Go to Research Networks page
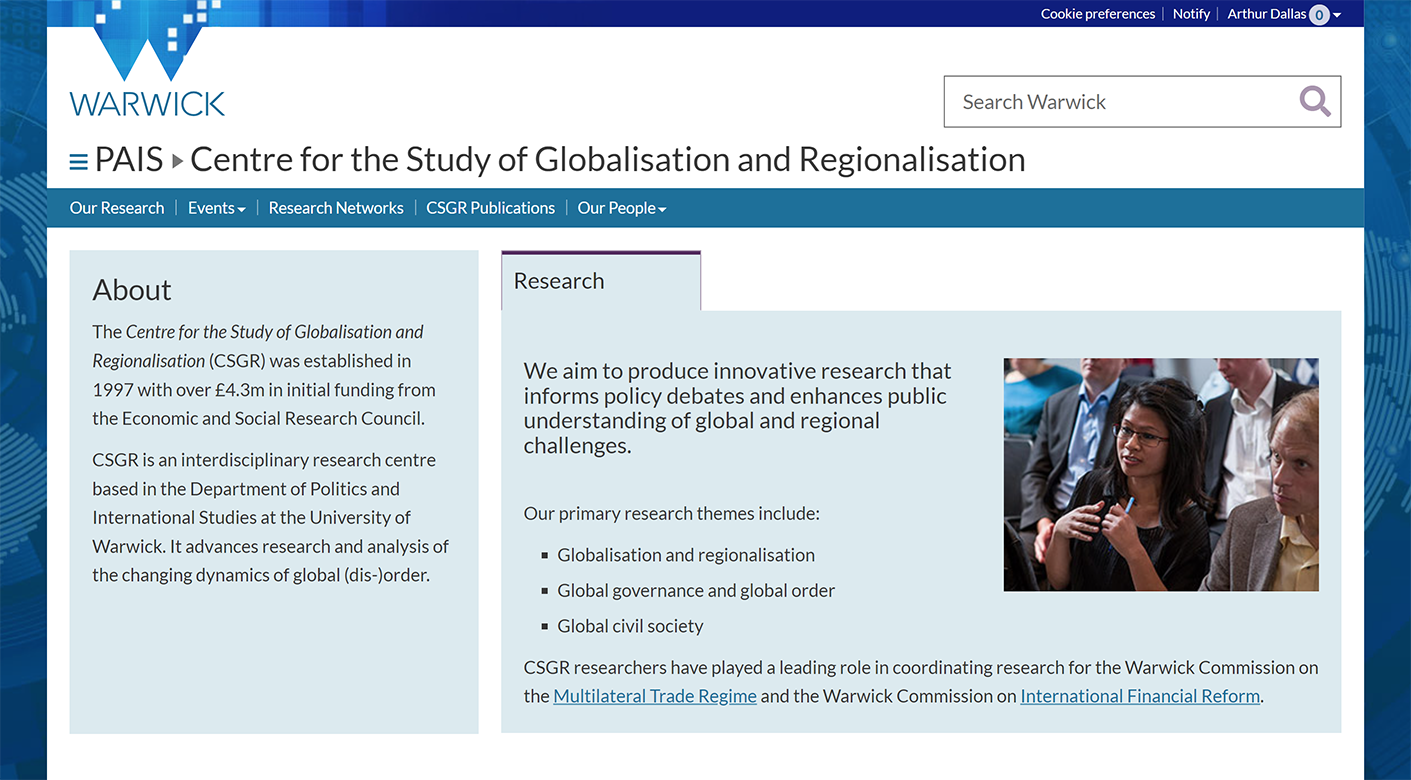 (336, 208)
